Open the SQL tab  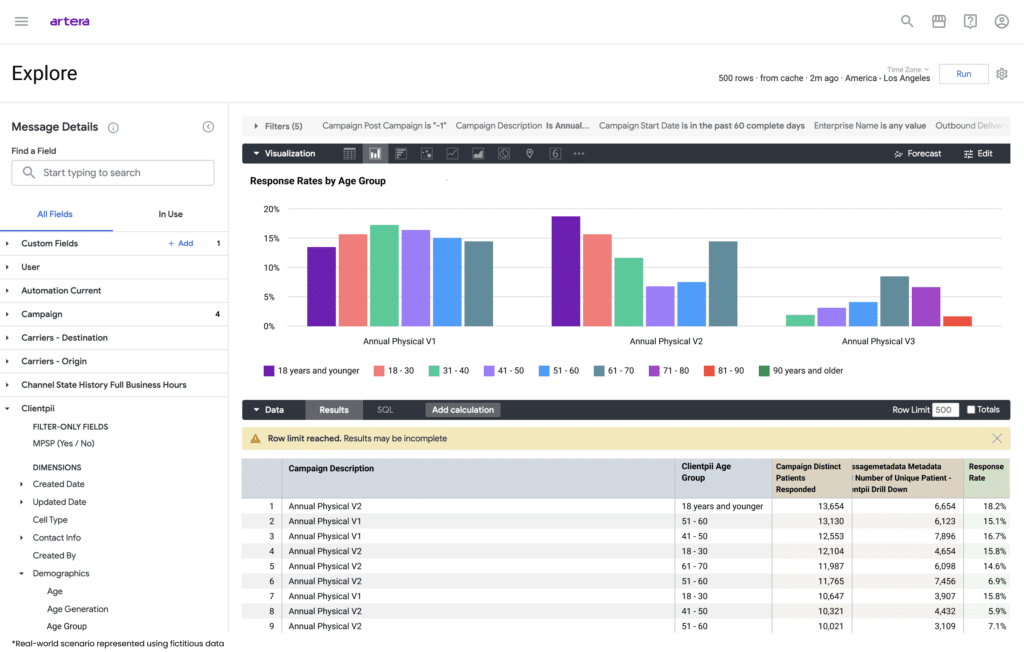pyautogui.click(x=385, y=410)
